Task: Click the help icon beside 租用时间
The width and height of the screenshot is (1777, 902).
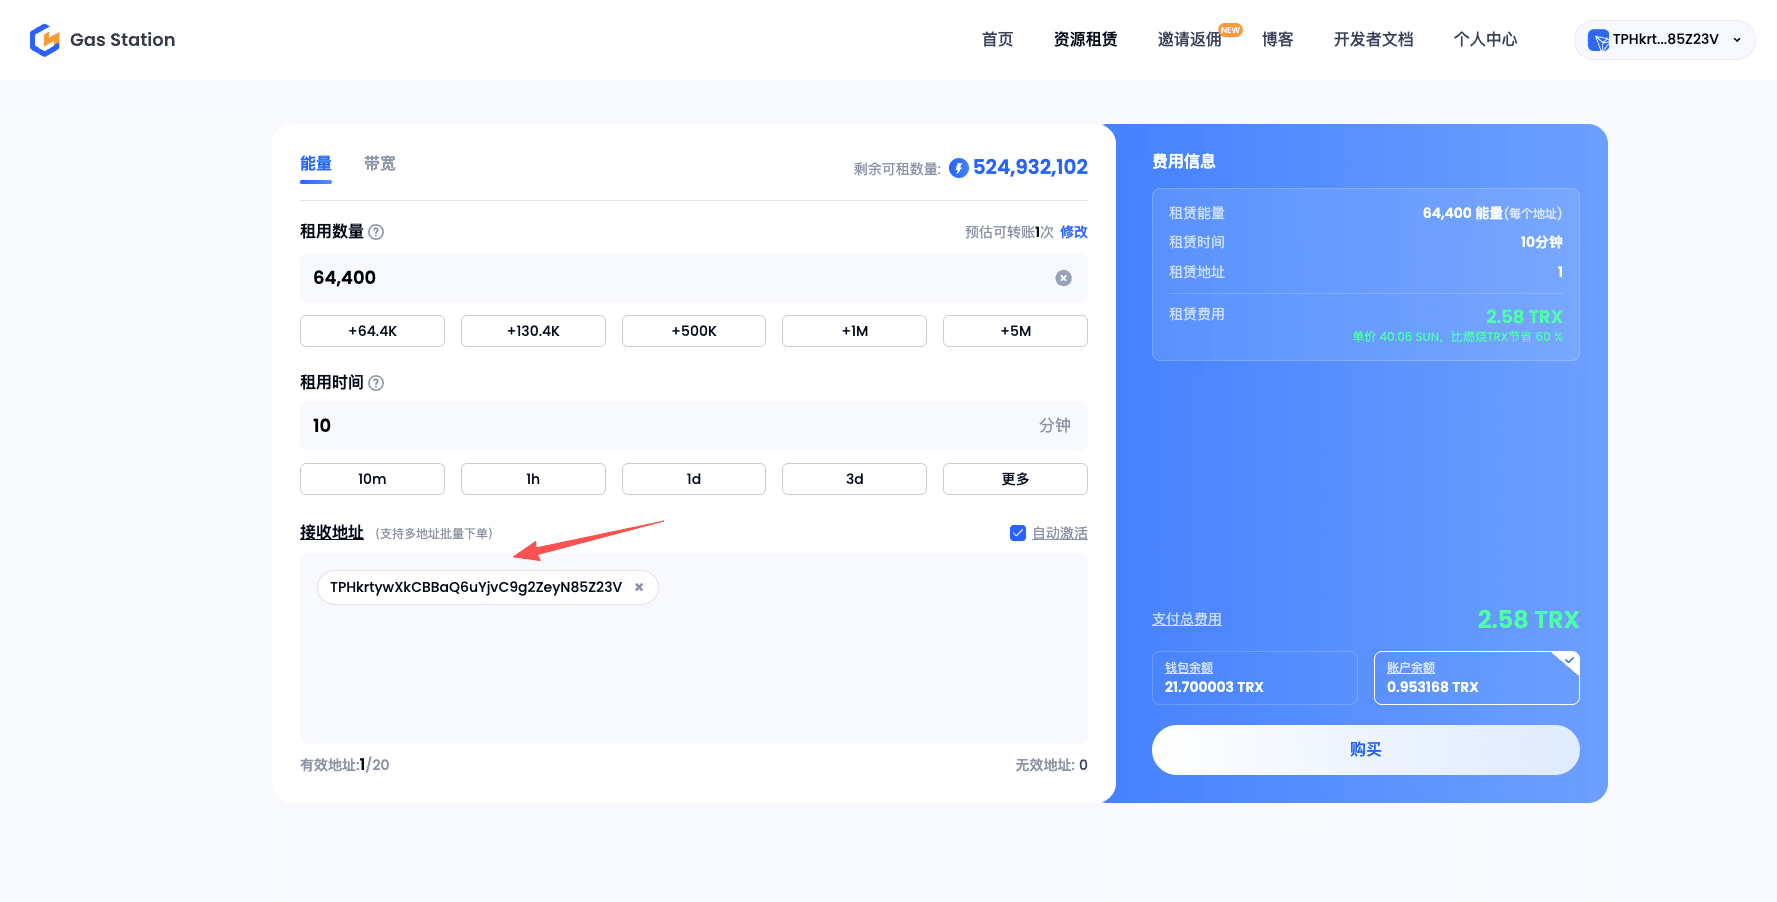Action: coord(376,383)
